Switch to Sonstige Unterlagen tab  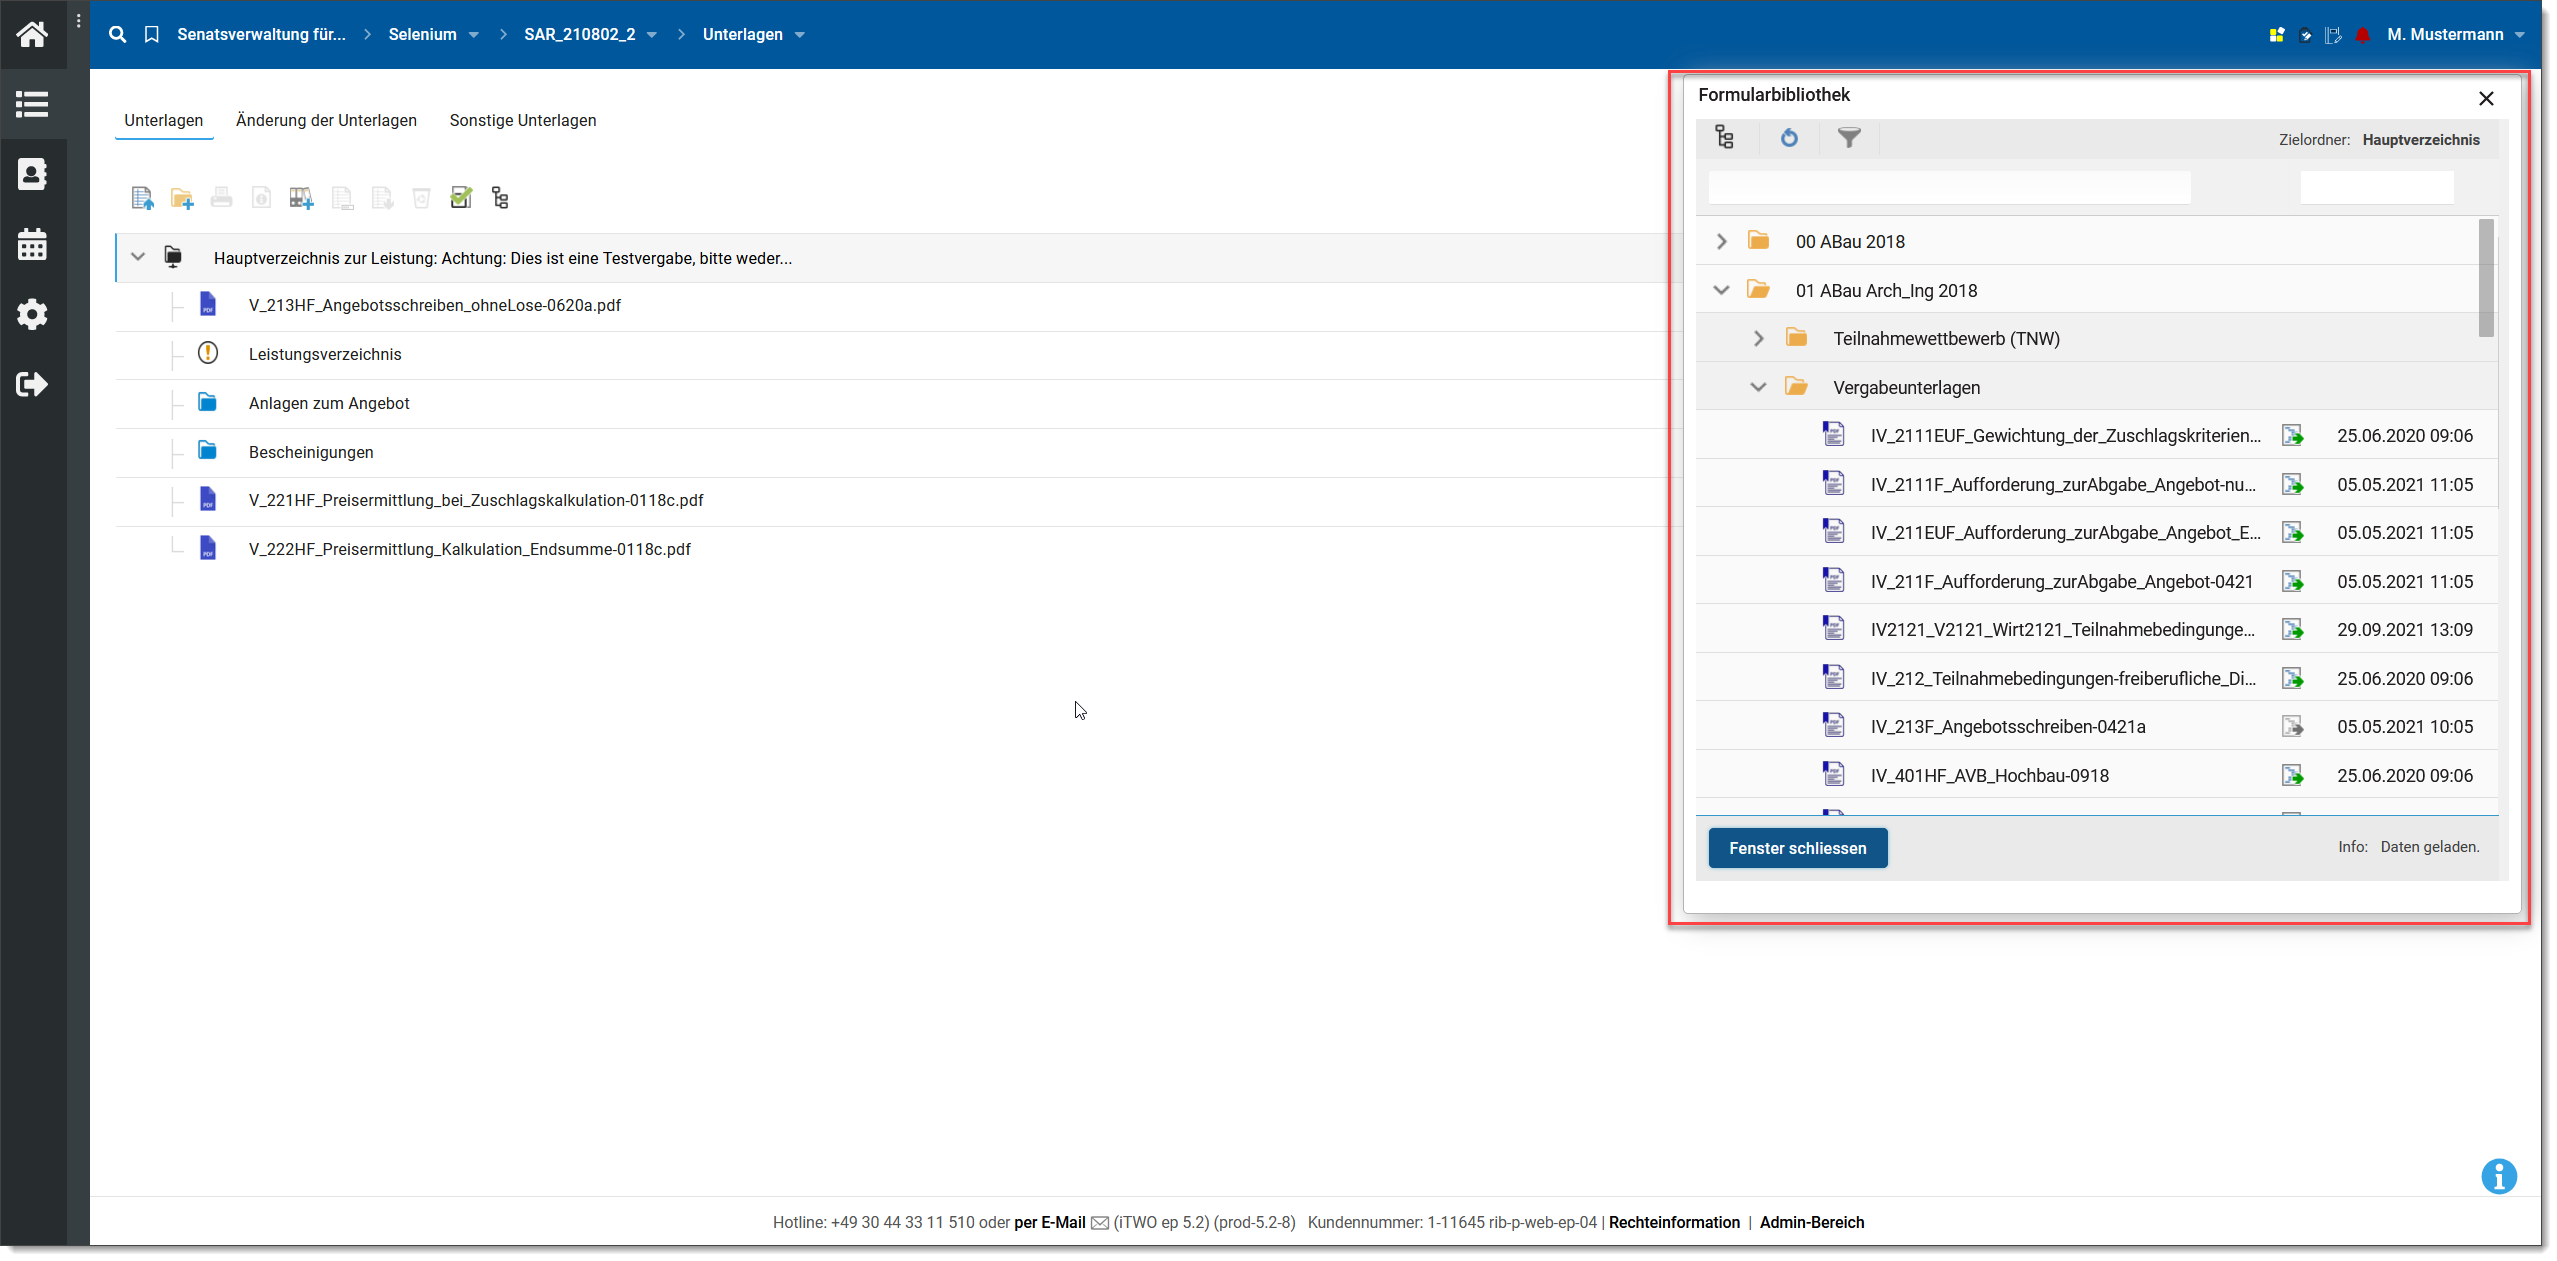click(523, 120)
